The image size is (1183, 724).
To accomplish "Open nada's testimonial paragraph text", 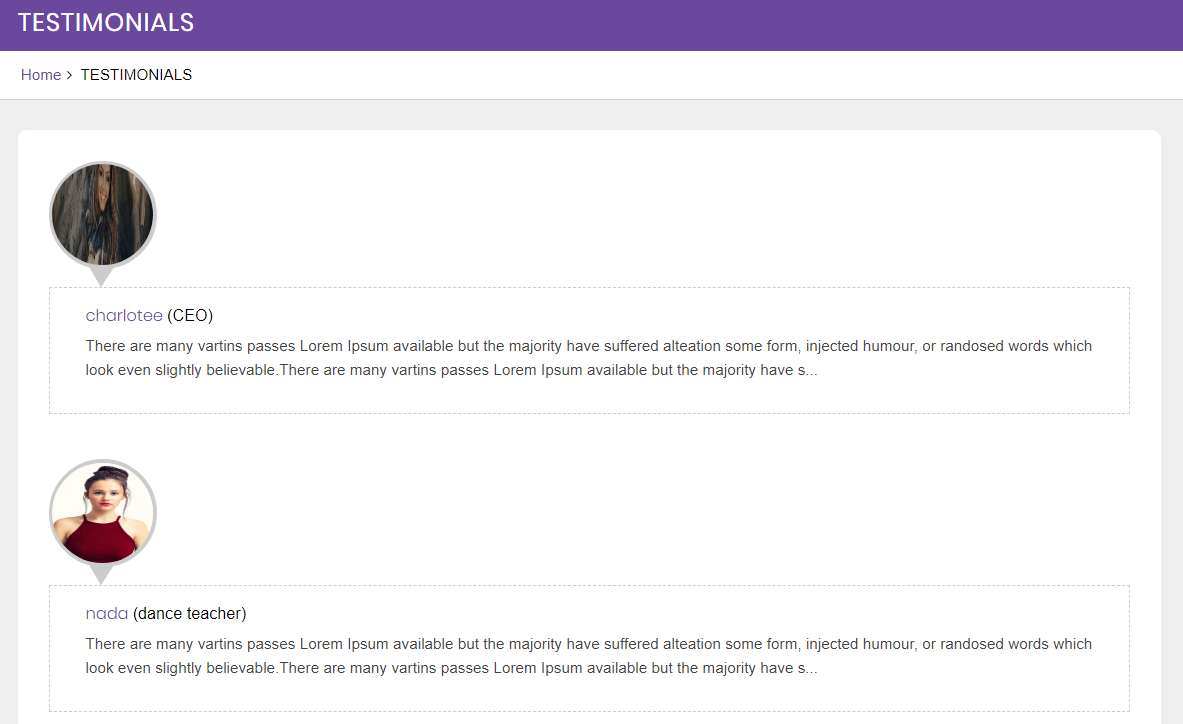I will [588, 656].
